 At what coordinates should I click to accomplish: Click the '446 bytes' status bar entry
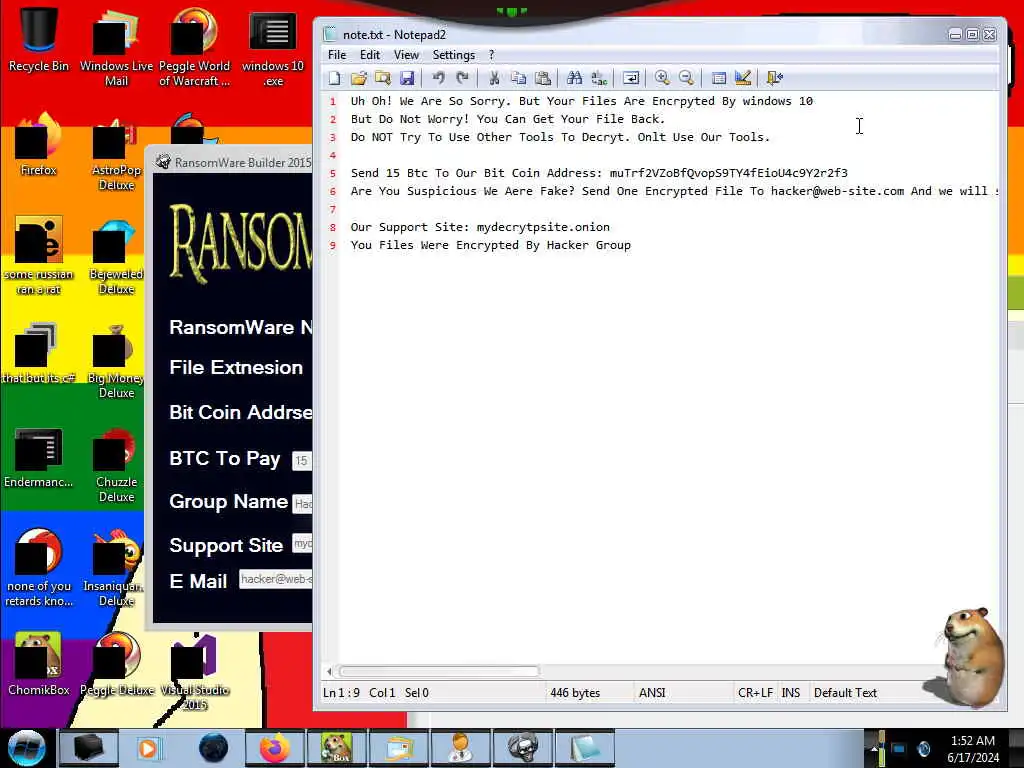575,693
